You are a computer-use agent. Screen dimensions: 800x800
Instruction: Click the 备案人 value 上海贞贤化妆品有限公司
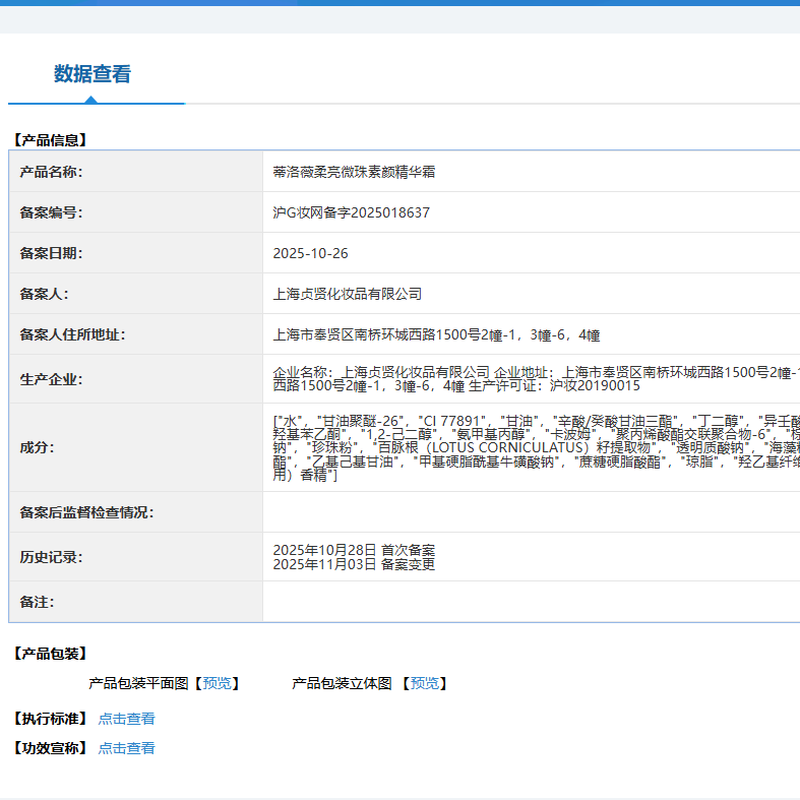point(347,294)
